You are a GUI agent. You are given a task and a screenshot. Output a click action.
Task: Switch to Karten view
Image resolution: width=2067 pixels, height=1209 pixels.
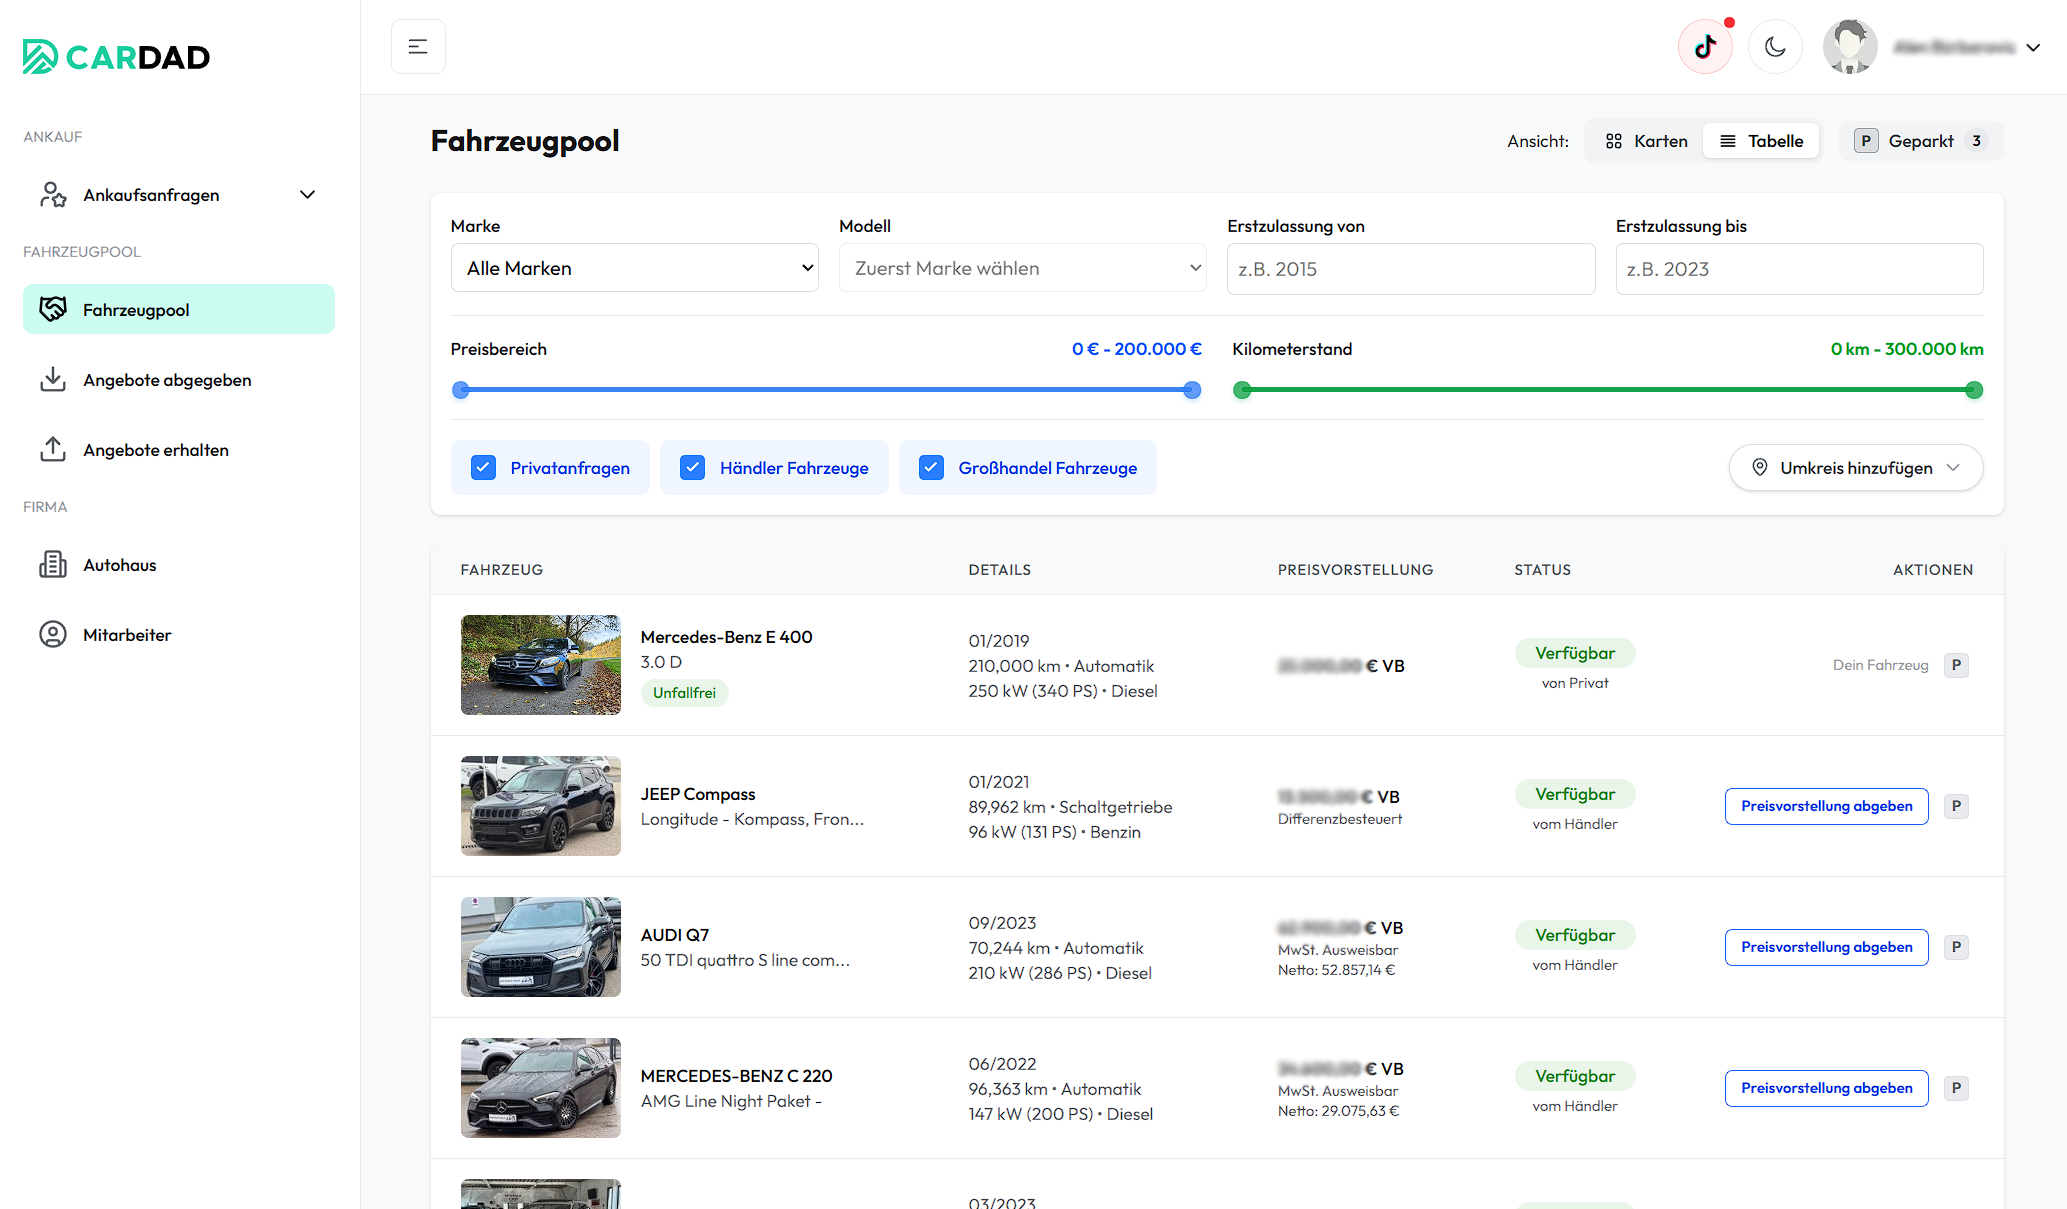pyautogui.click(x=1646, y=141)
